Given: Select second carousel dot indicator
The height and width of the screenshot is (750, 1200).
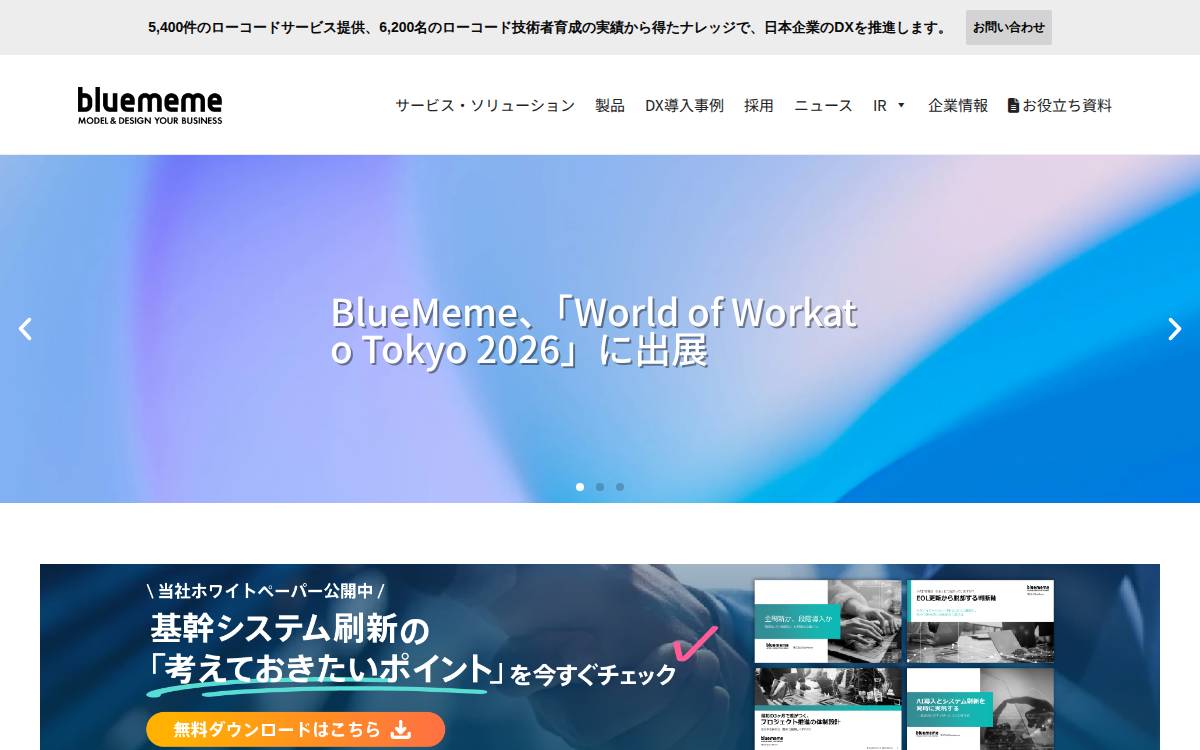Looking at the screenshot, I should [600, 487].
